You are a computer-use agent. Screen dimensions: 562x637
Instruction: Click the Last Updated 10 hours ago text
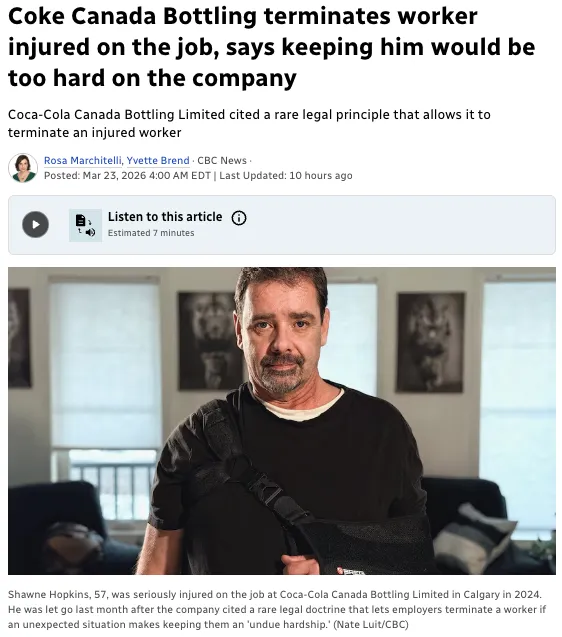(x=286, y=176)
